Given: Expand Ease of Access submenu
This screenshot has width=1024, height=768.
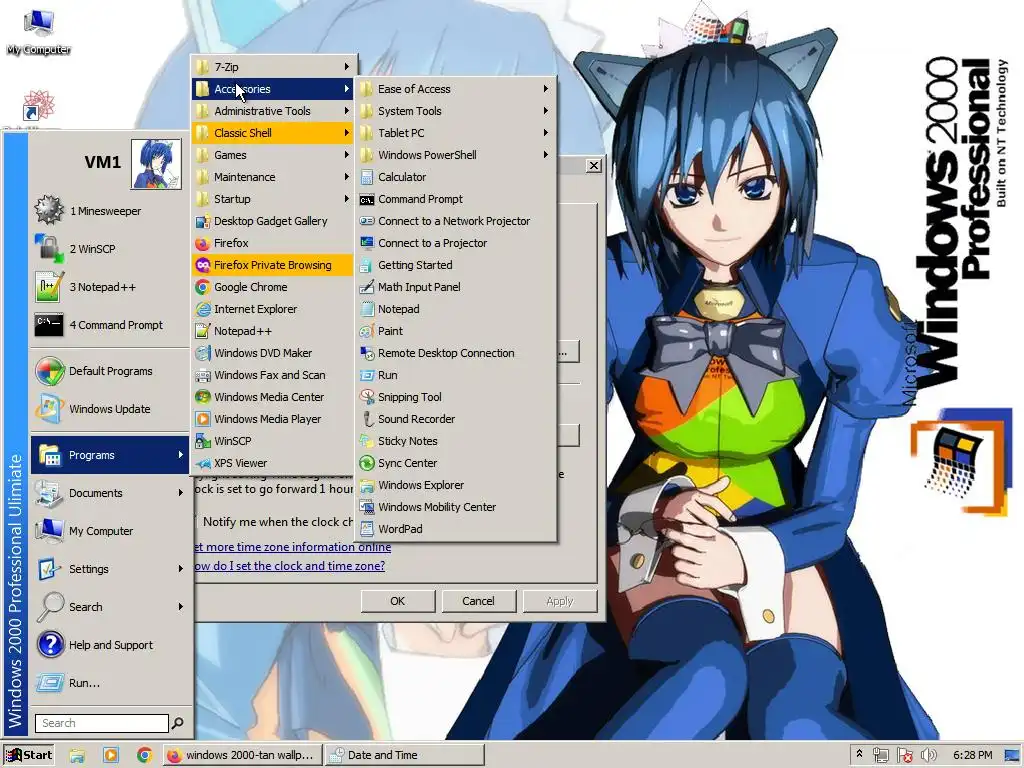Looking at the screenshot, I should (455, 89).
